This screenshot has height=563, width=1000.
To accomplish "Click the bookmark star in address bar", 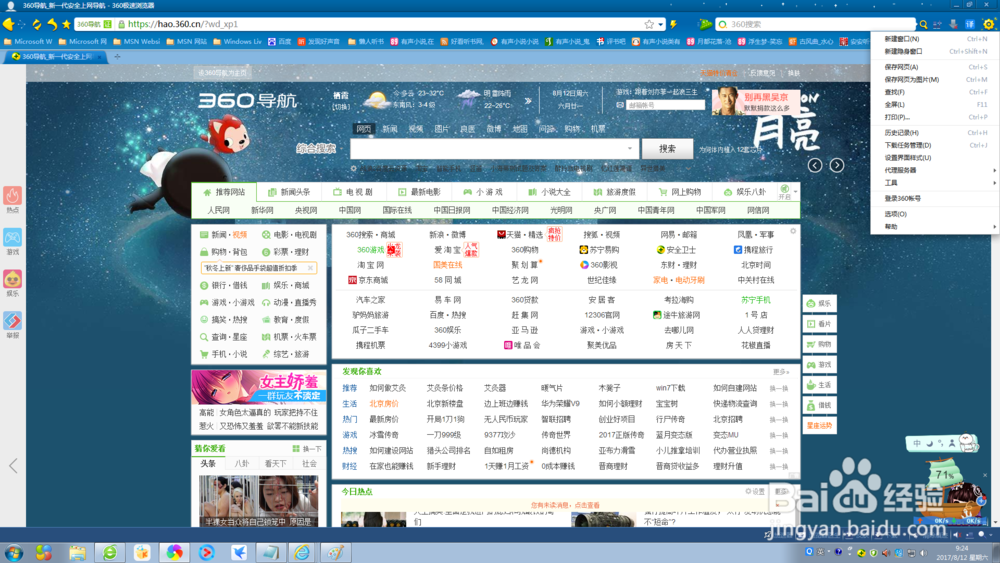I will pyautogui.click(x=649, y=24).
